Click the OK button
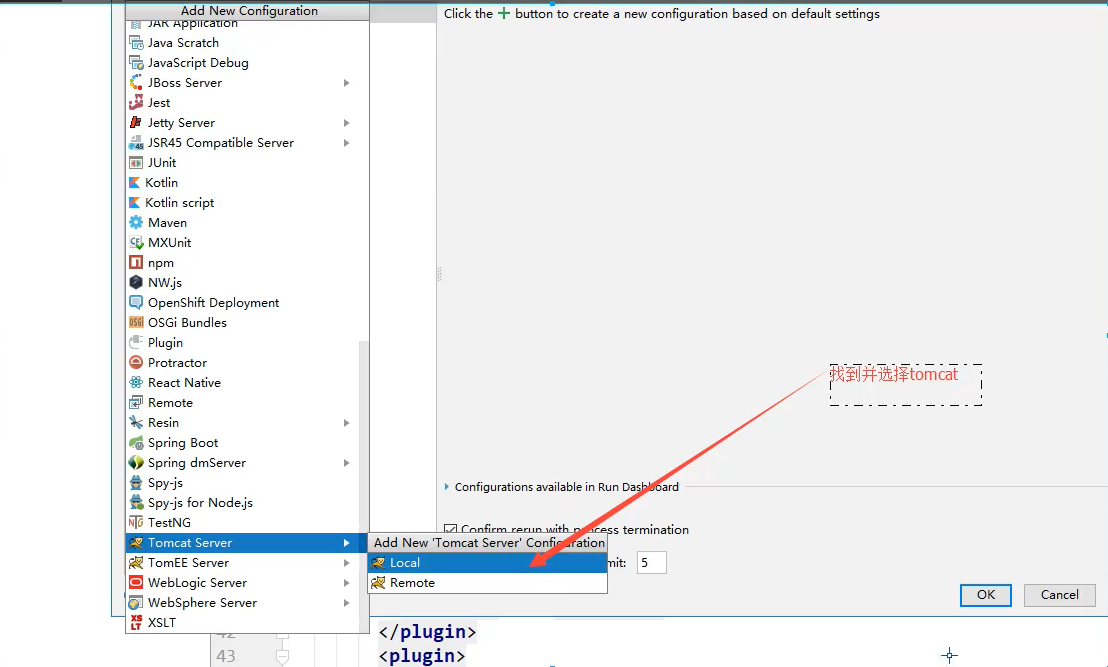 [986, 595]
